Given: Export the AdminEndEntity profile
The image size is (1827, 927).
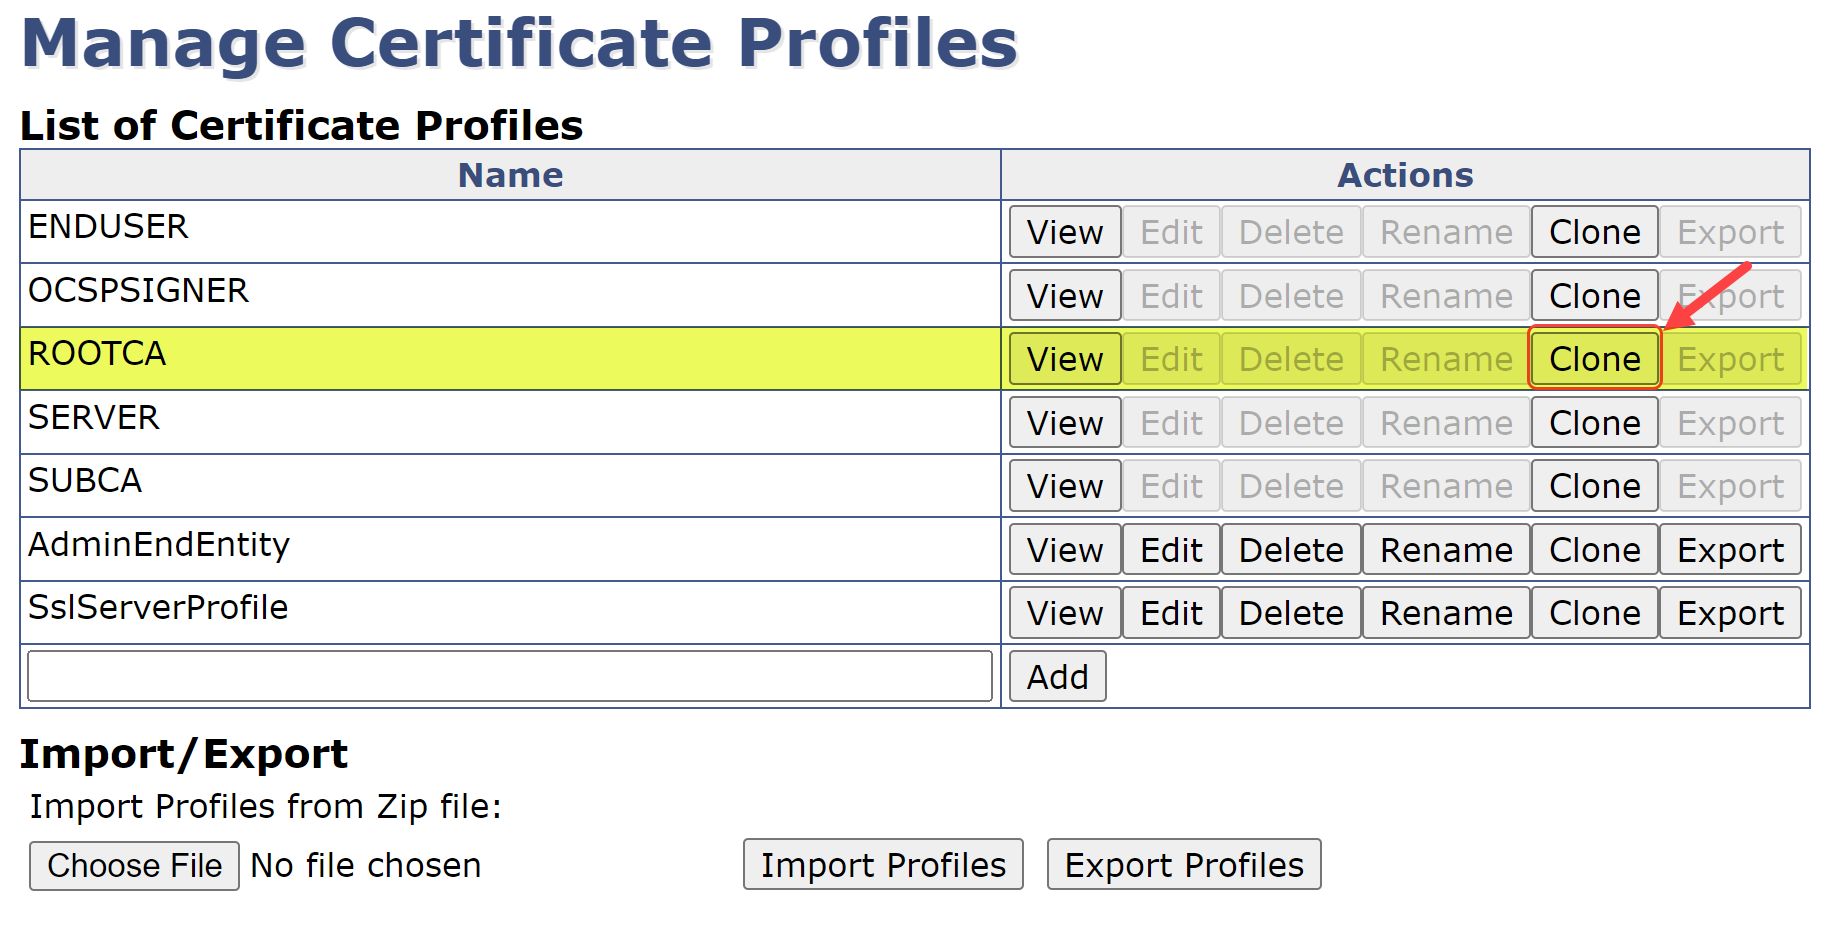Looking at the screenshot, I should (1729, 550).
